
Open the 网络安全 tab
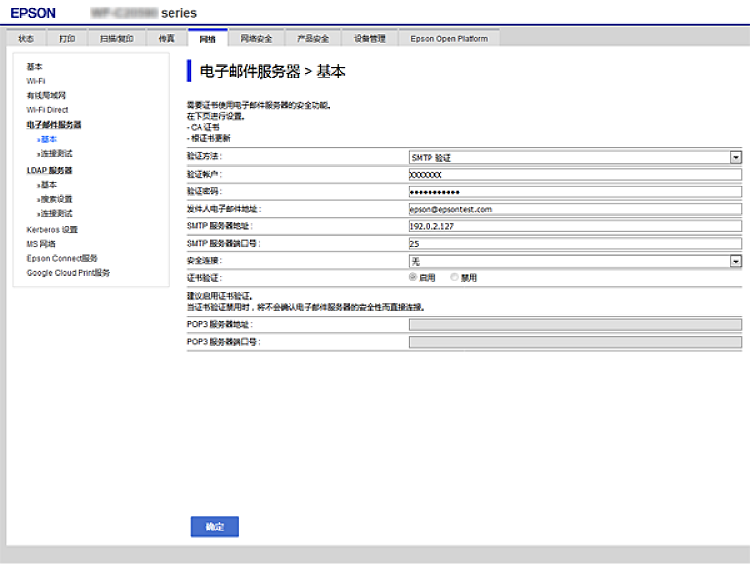point(256,39)
